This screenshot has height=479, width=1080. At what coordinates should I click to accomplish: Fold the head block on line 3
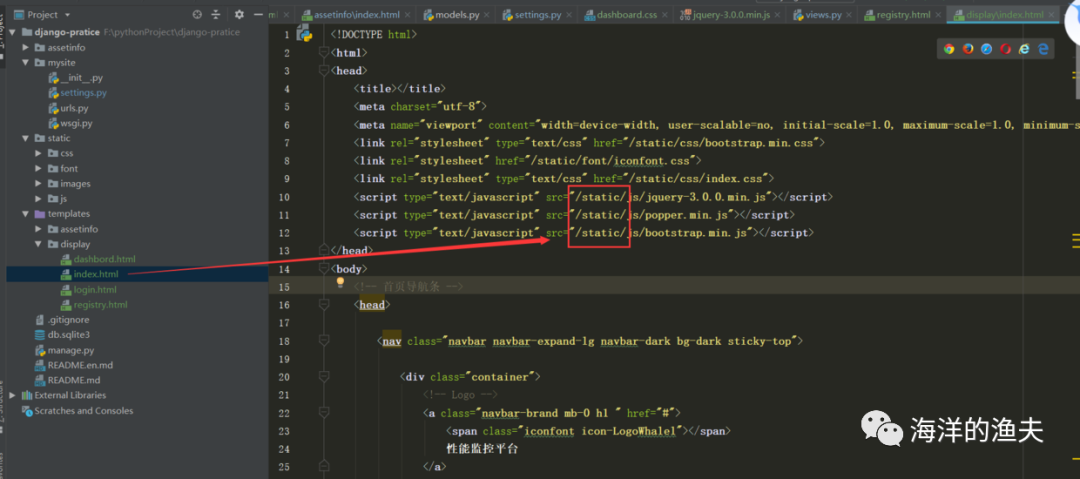pos(324,70)
